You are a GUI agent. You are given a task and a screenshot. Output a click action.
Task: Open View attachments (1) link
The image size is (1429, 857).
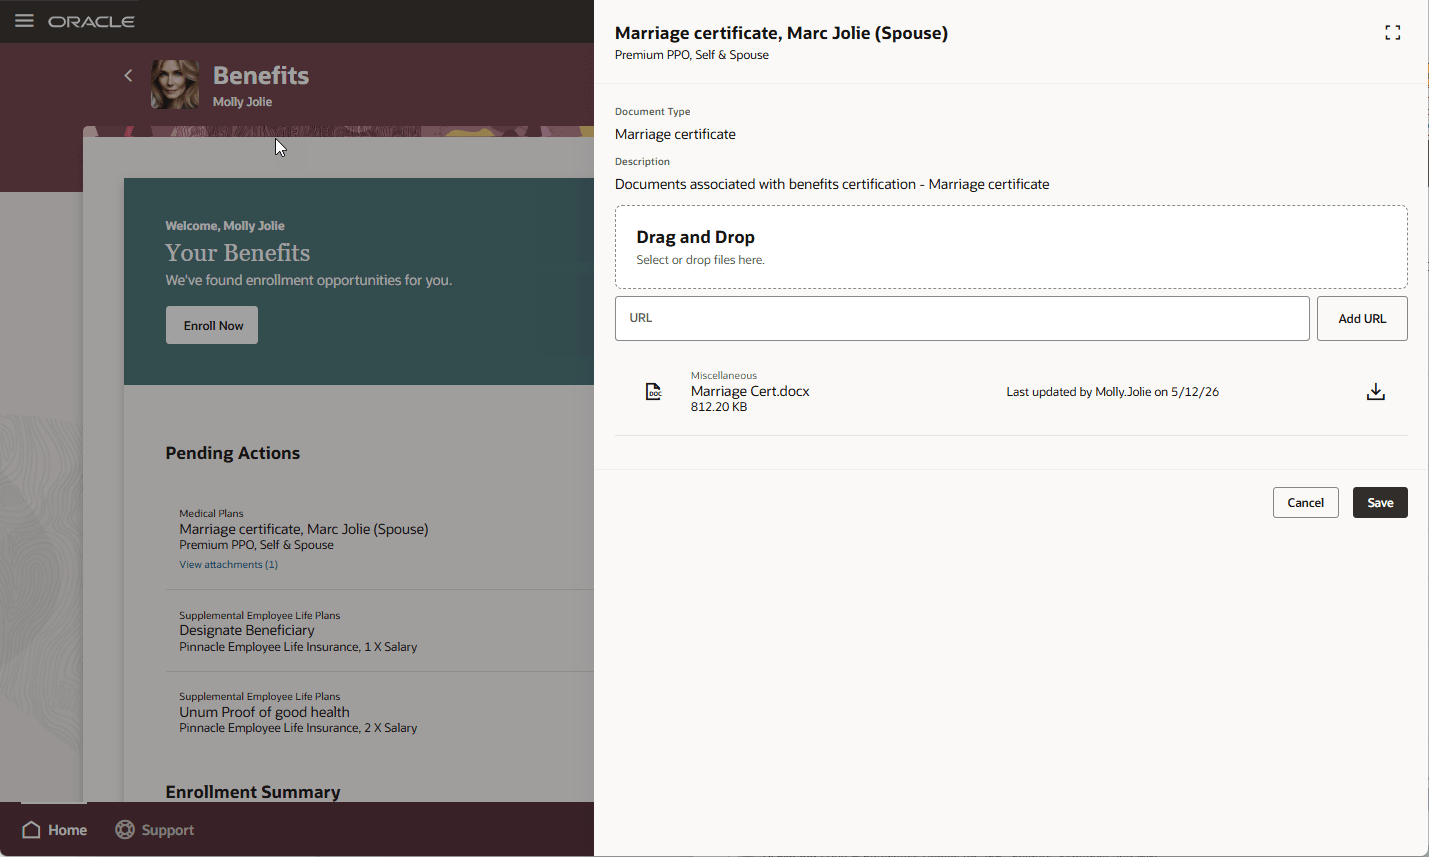(x=229, y=564)
